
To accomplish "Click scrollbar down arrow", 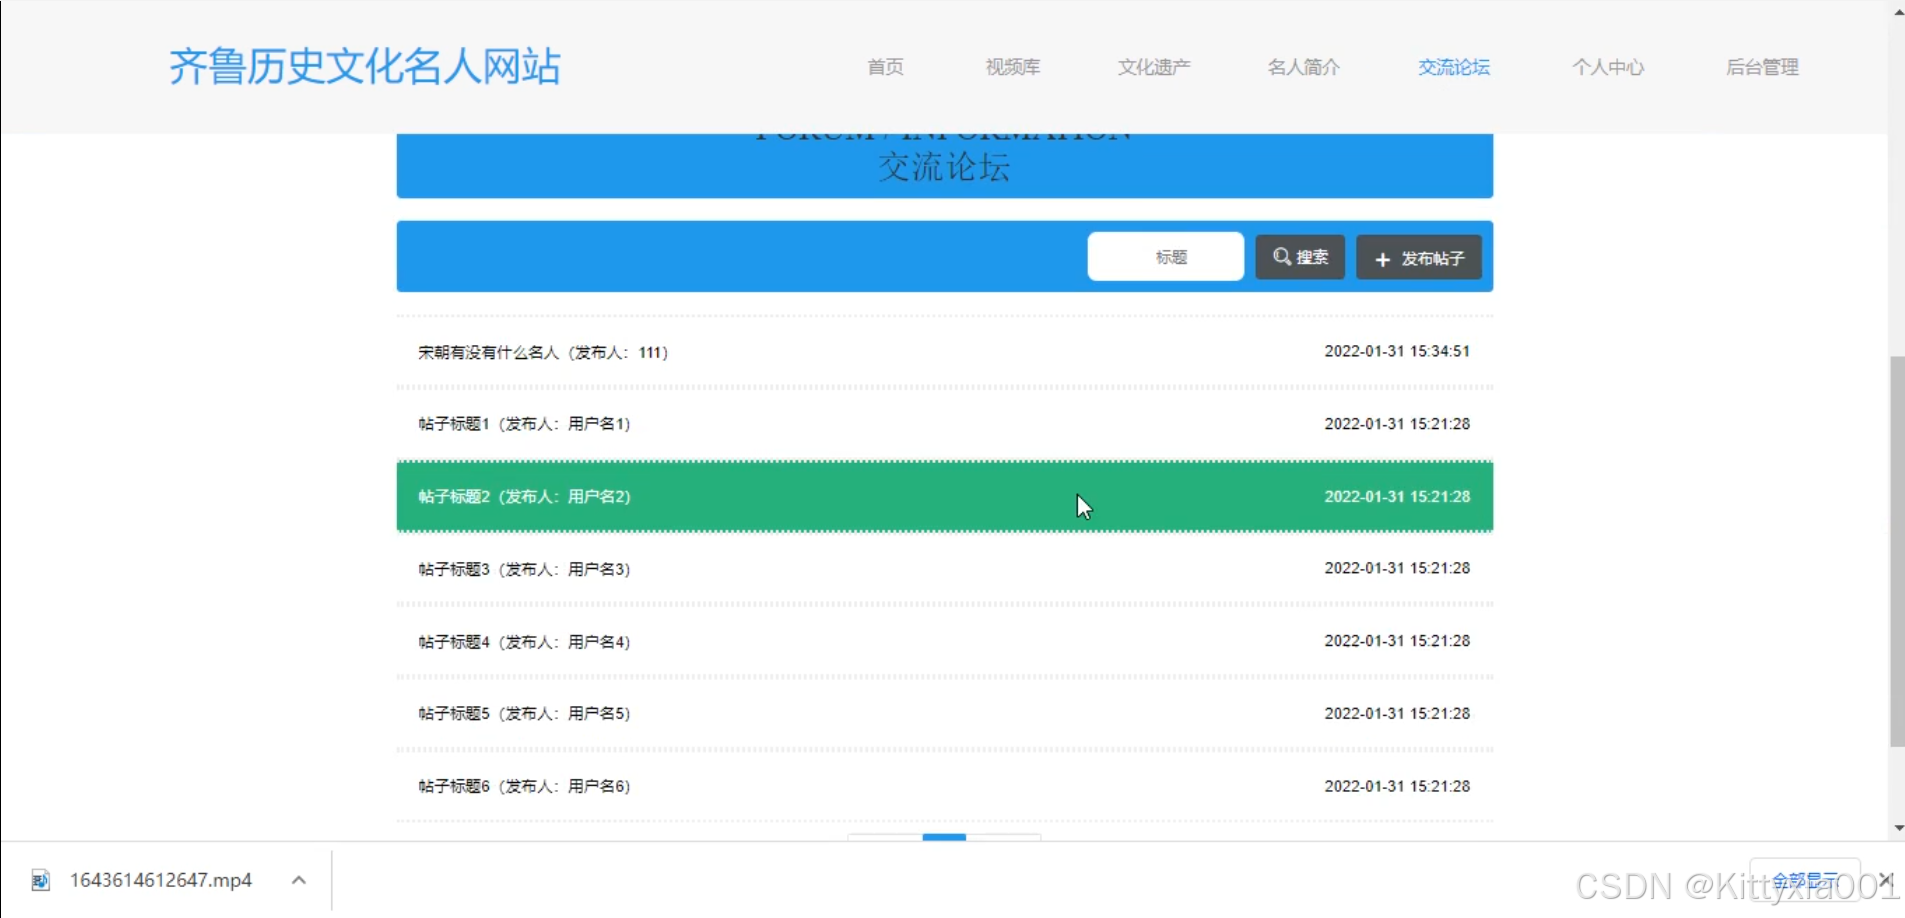I will click(x=1897, y=828).
